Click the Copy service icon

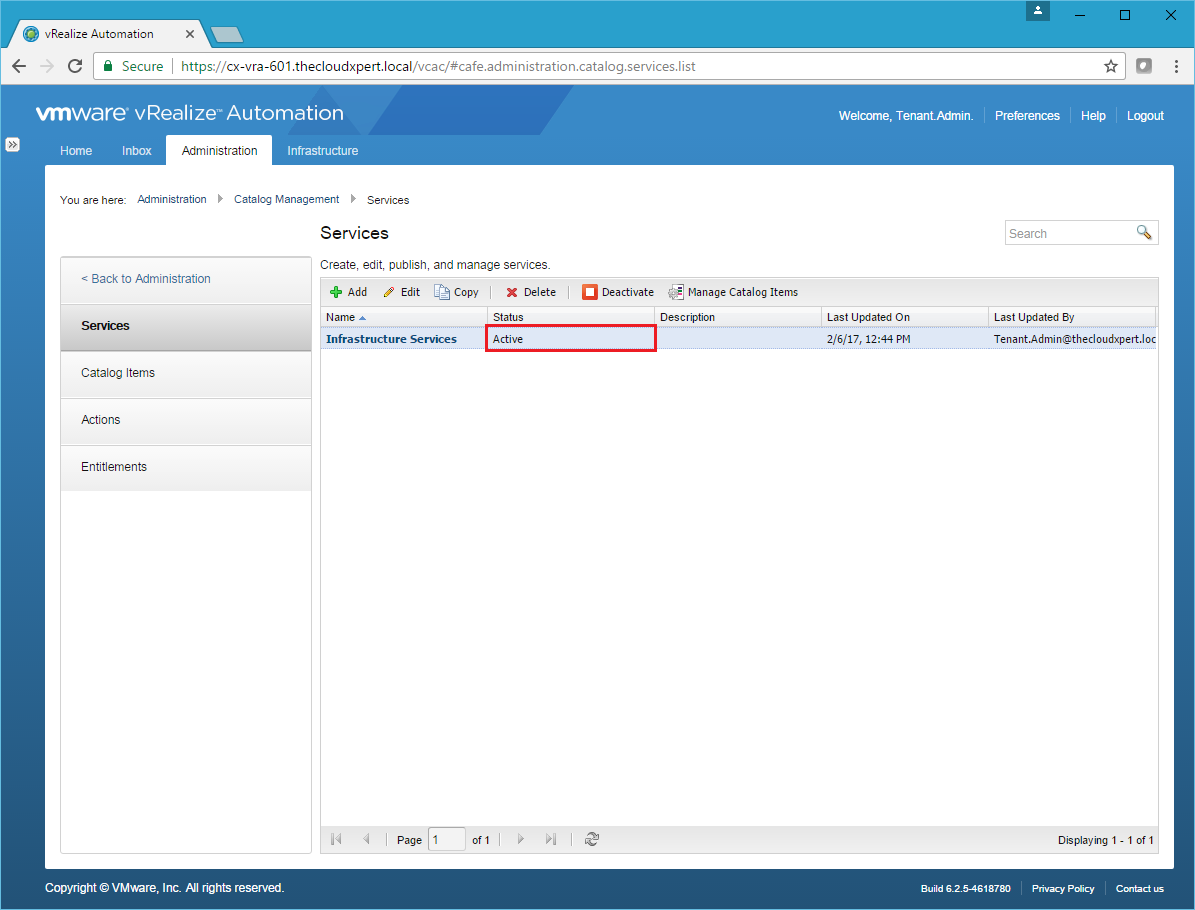442,292
